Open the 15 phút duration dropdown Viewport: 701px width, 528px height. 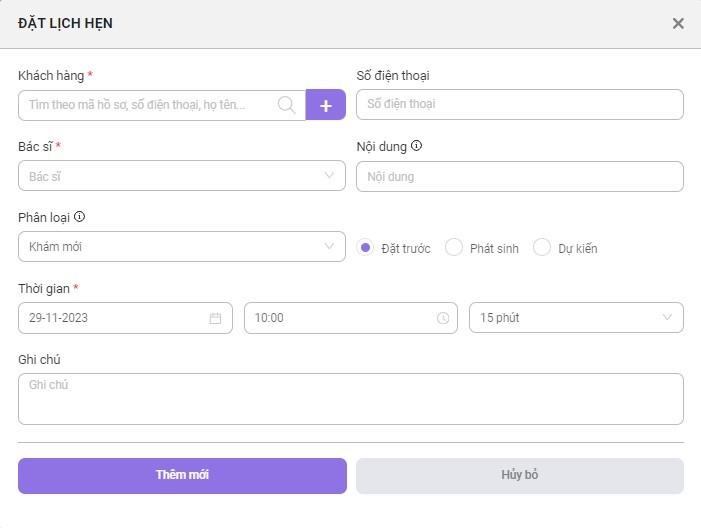coord(576,318)
